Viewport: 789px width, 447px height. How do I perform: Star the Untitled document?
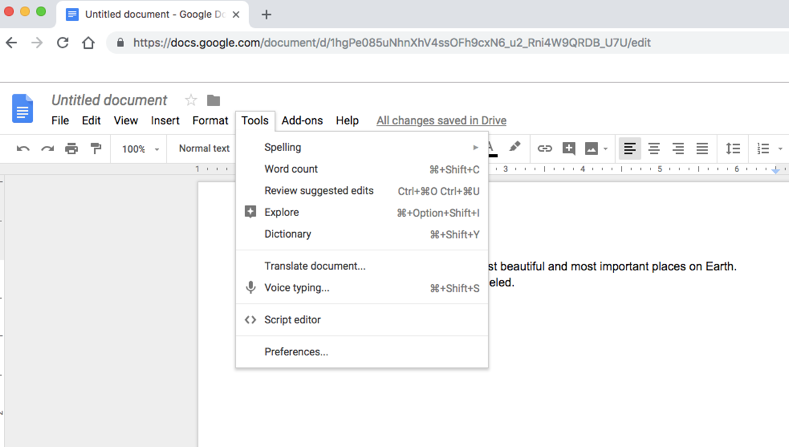pyautogui.click(x=191, y=100)
